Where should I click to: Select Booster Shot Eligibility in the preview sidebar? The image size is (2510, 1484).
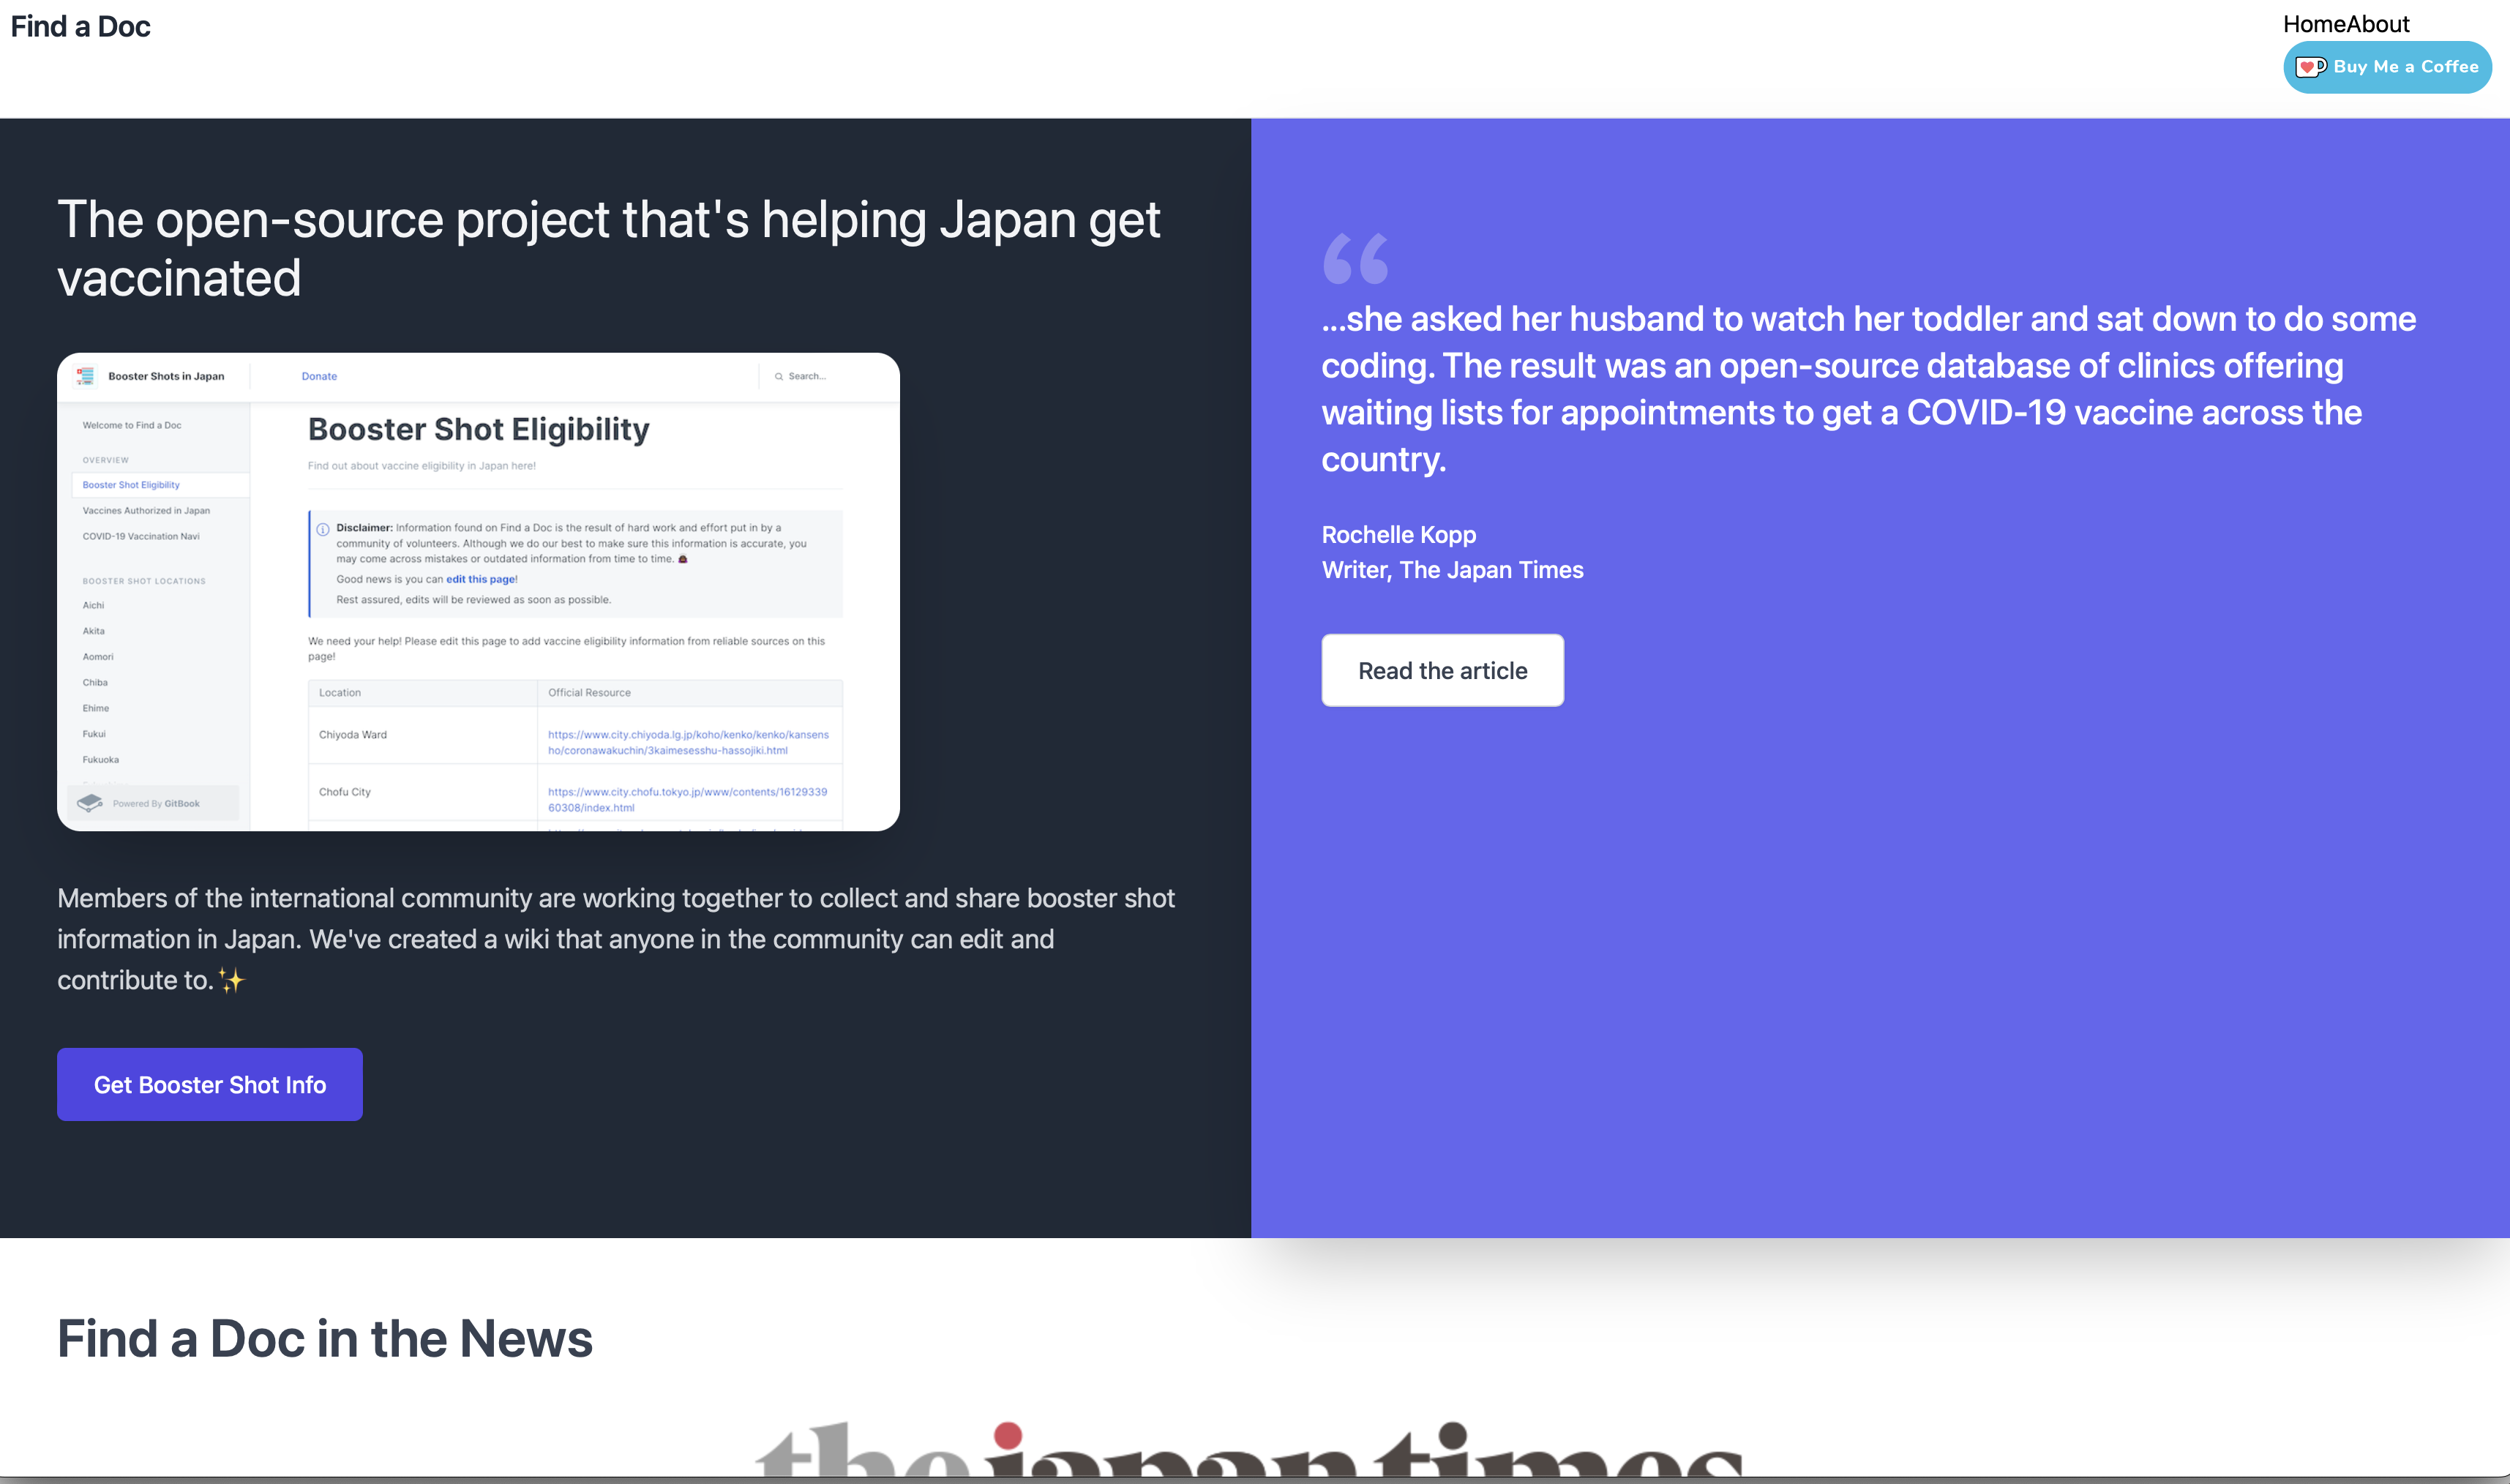click(131, 485)
